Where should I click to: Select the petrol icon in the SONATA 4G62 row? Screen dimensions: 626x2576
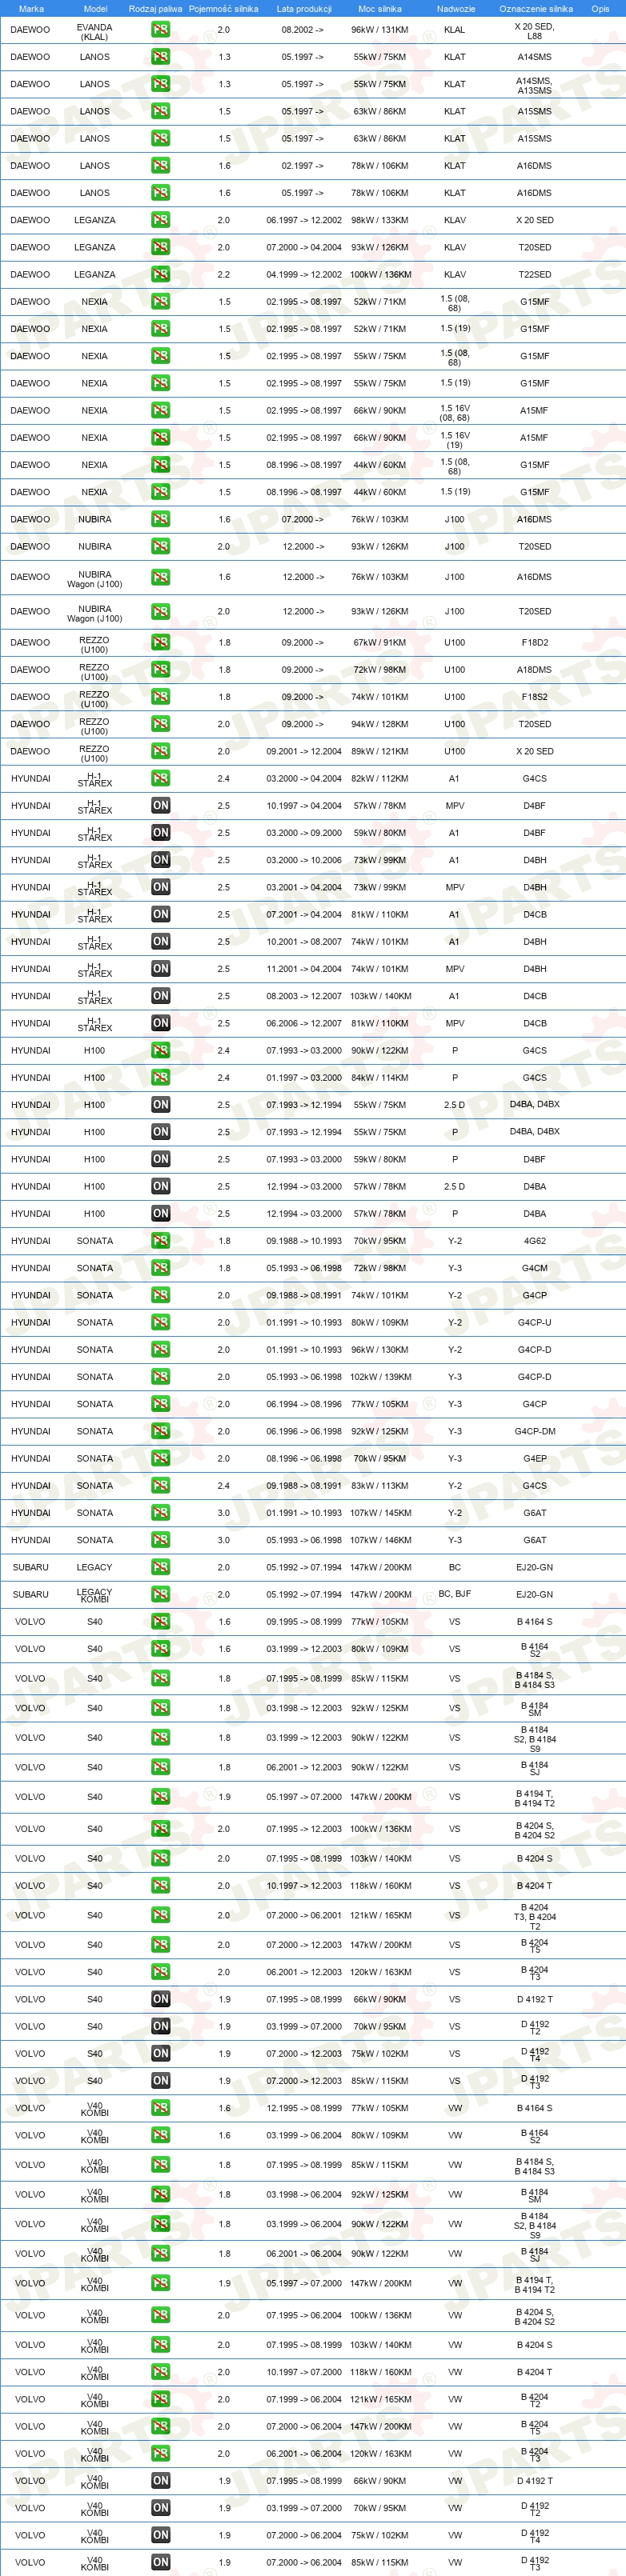160,1241
